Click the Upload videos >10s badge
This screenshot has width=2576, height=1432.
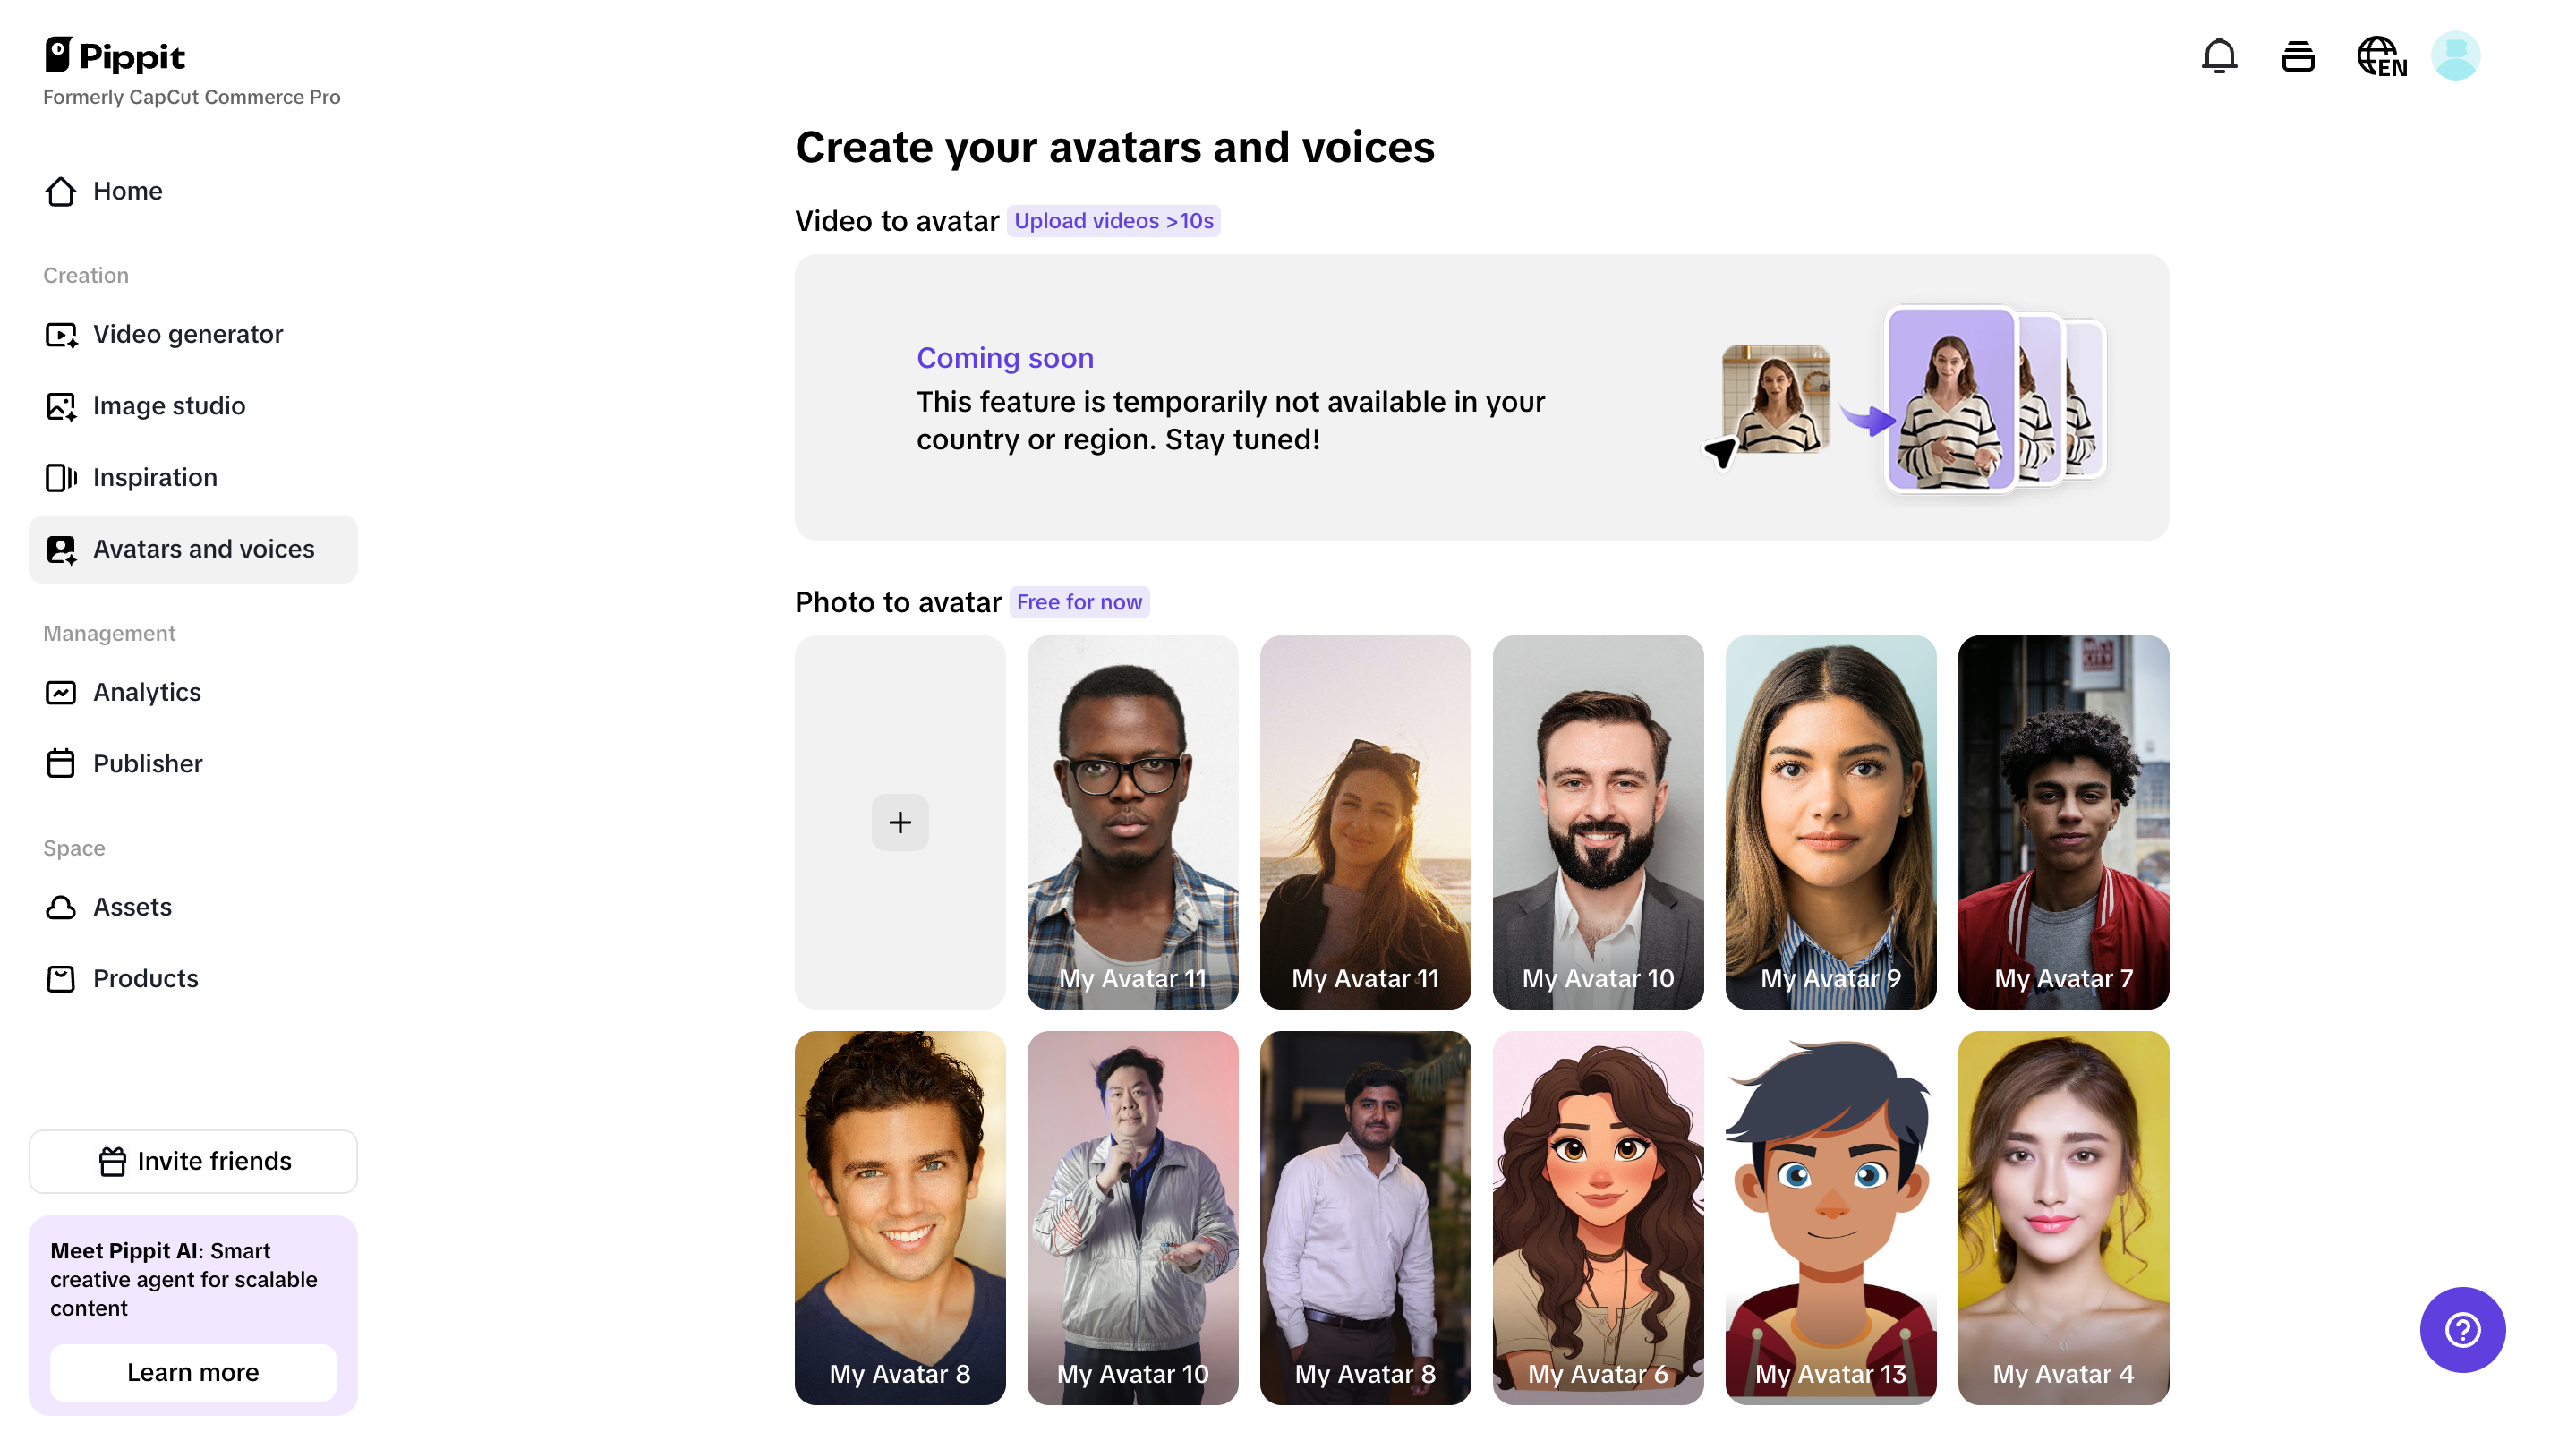pos(1114,220)
